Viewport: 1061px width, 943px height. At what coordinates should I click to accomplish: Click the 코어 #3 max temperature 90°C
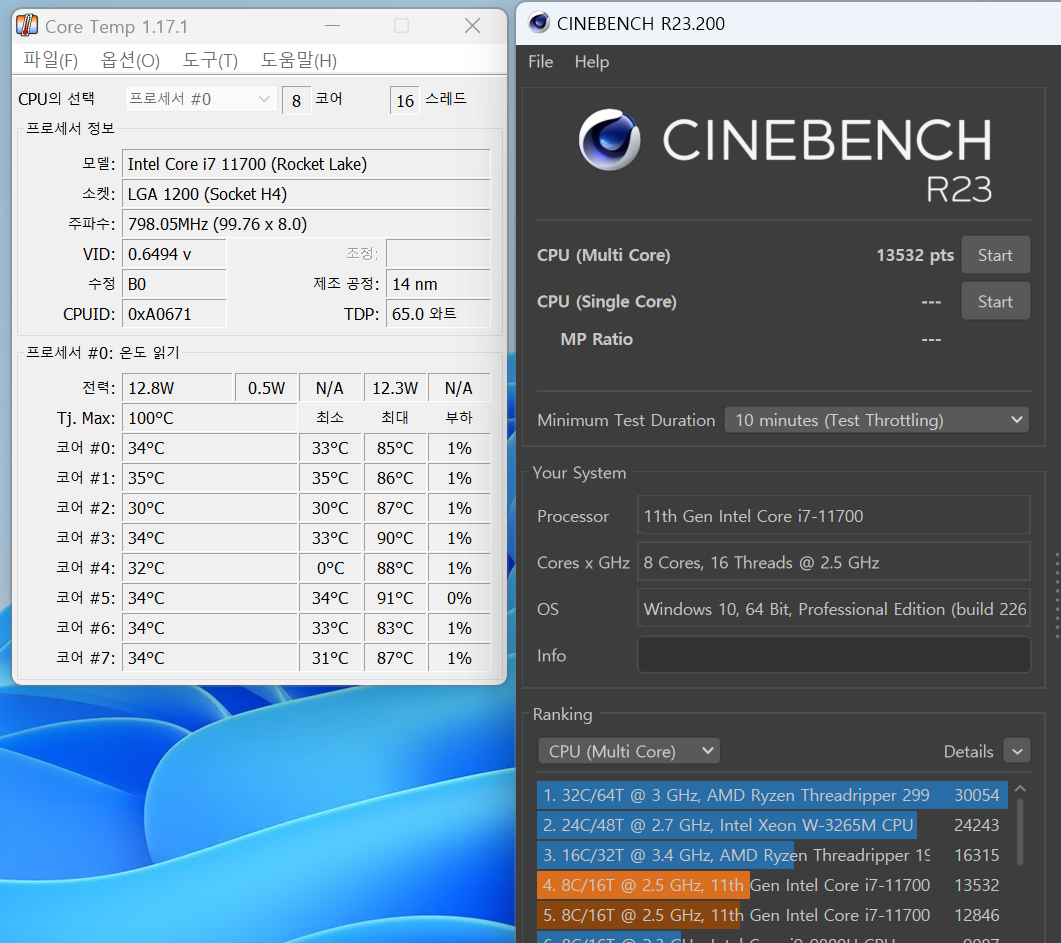point(395,538)
